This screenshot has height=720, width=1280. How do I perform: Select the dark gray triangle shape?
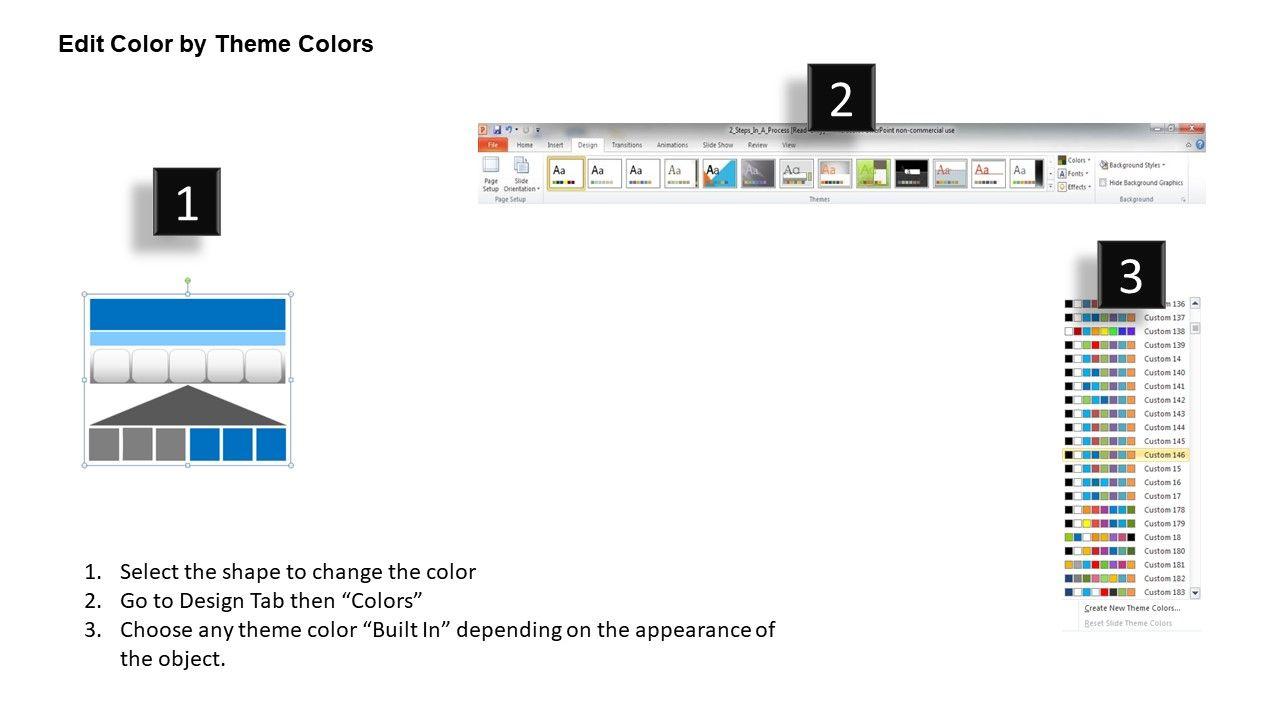[187, 410]
